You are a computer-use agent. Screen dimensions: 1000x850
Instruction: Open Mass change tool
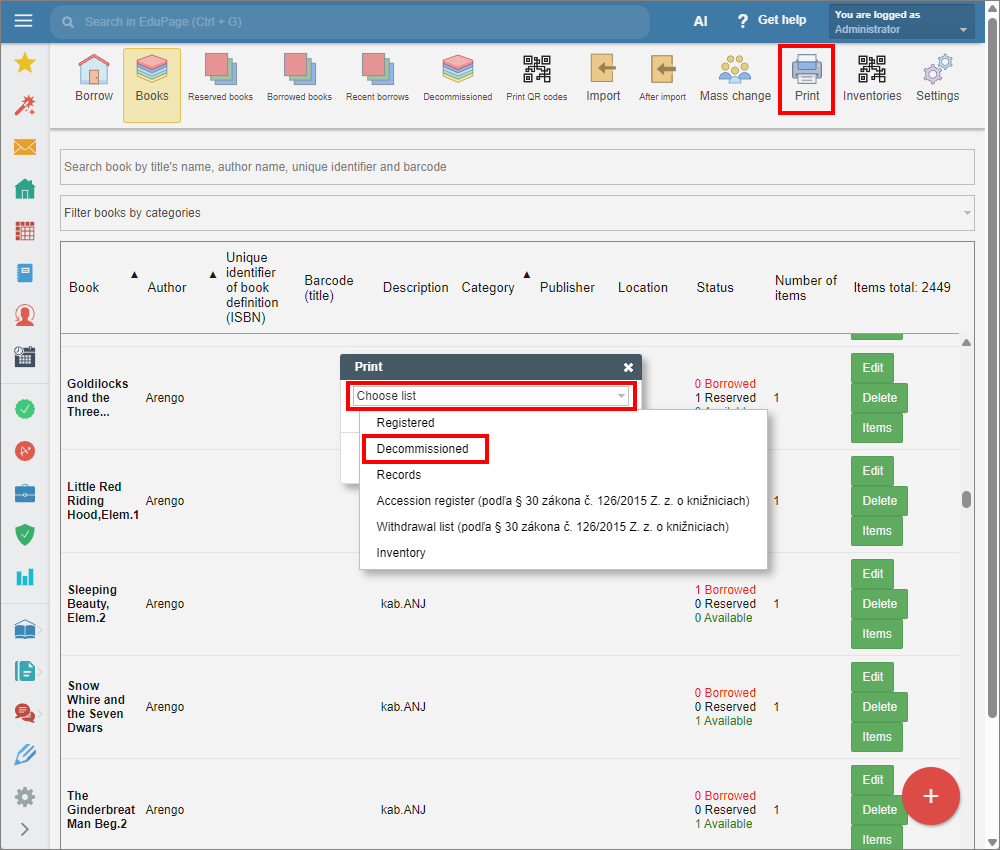[x=735, y=79]
